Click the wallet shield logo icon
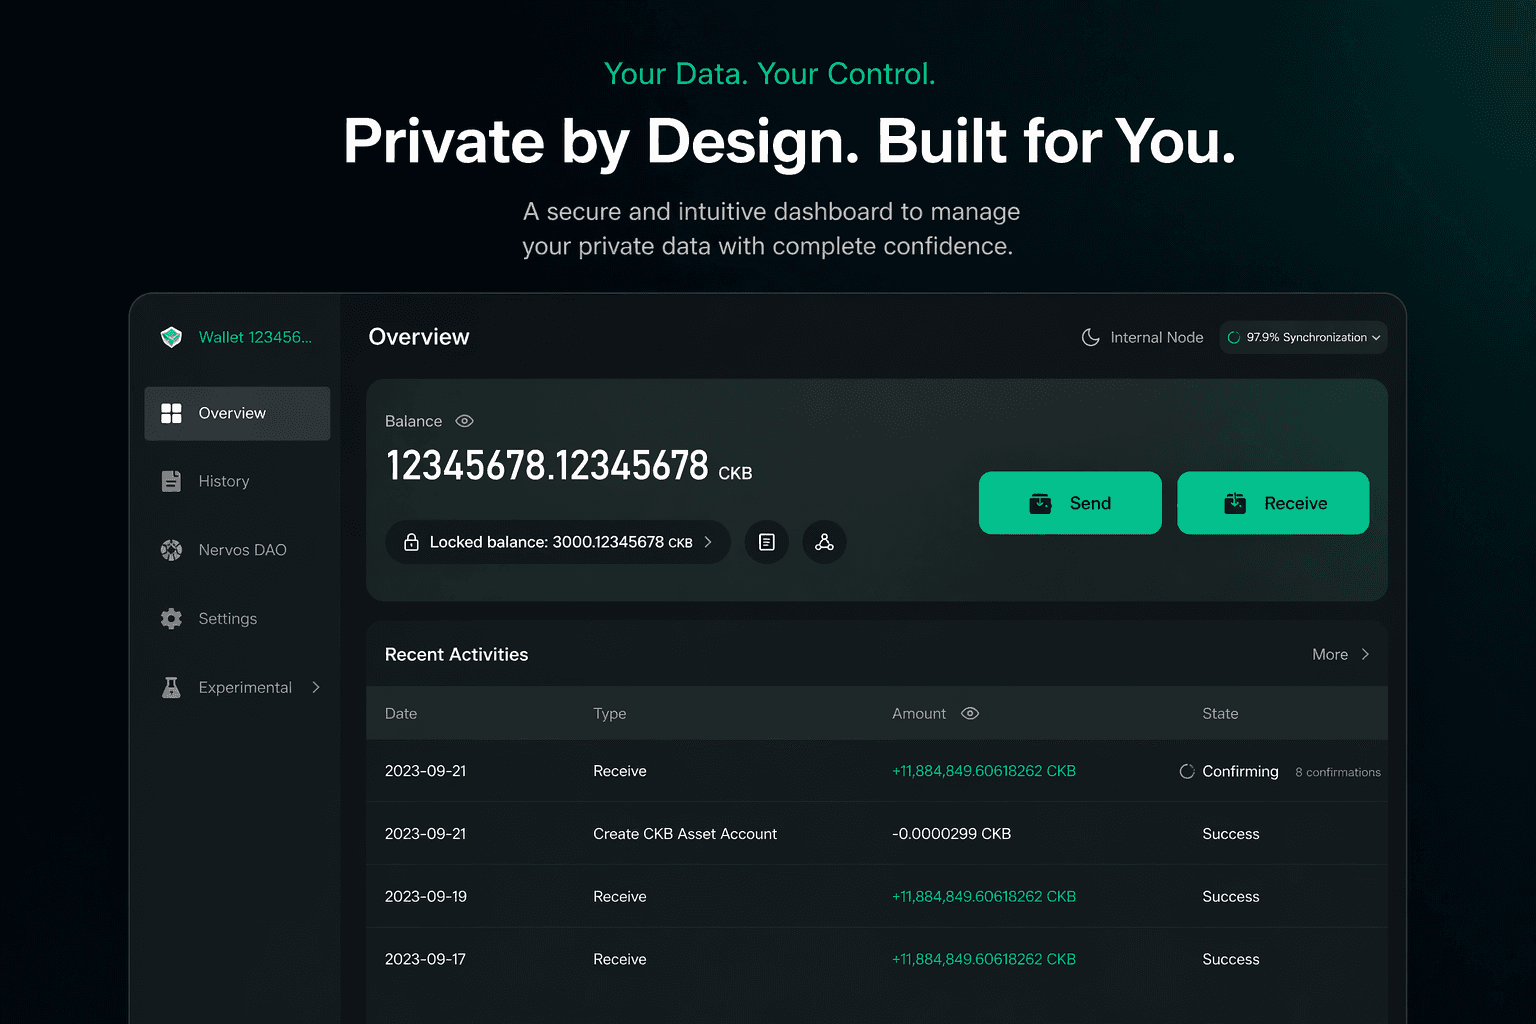 tap(171, 337)
